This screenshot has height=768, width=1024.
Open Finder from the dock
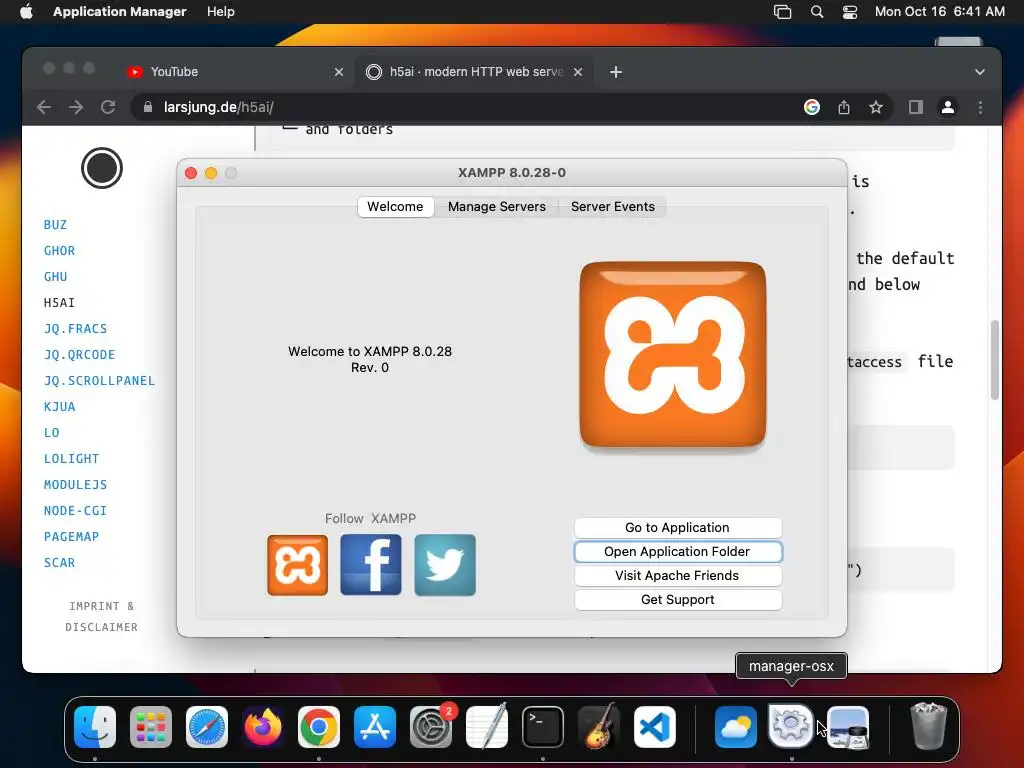(95, 727)
